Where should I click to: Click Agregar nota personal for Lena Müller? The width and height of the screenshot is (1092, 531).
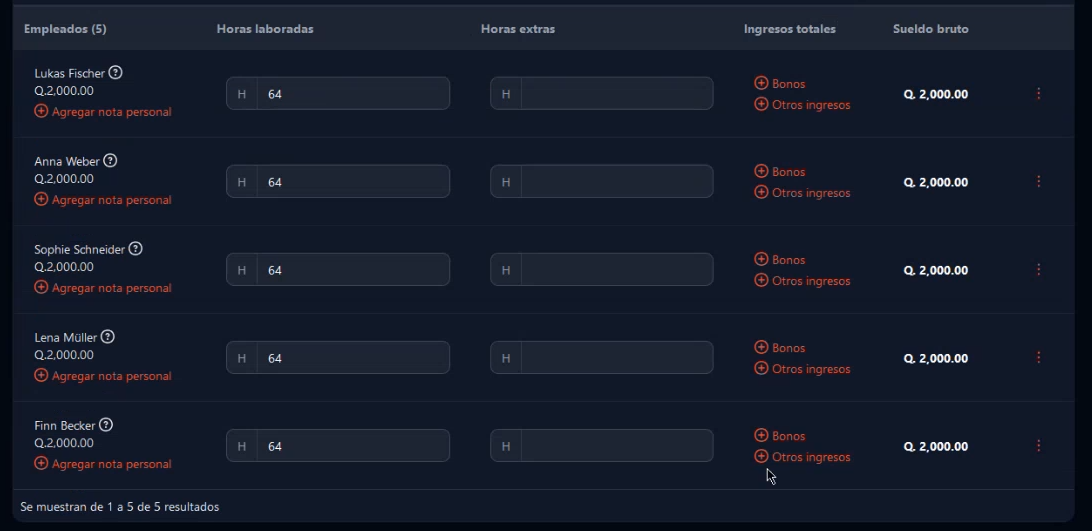[x=103, y=376]
